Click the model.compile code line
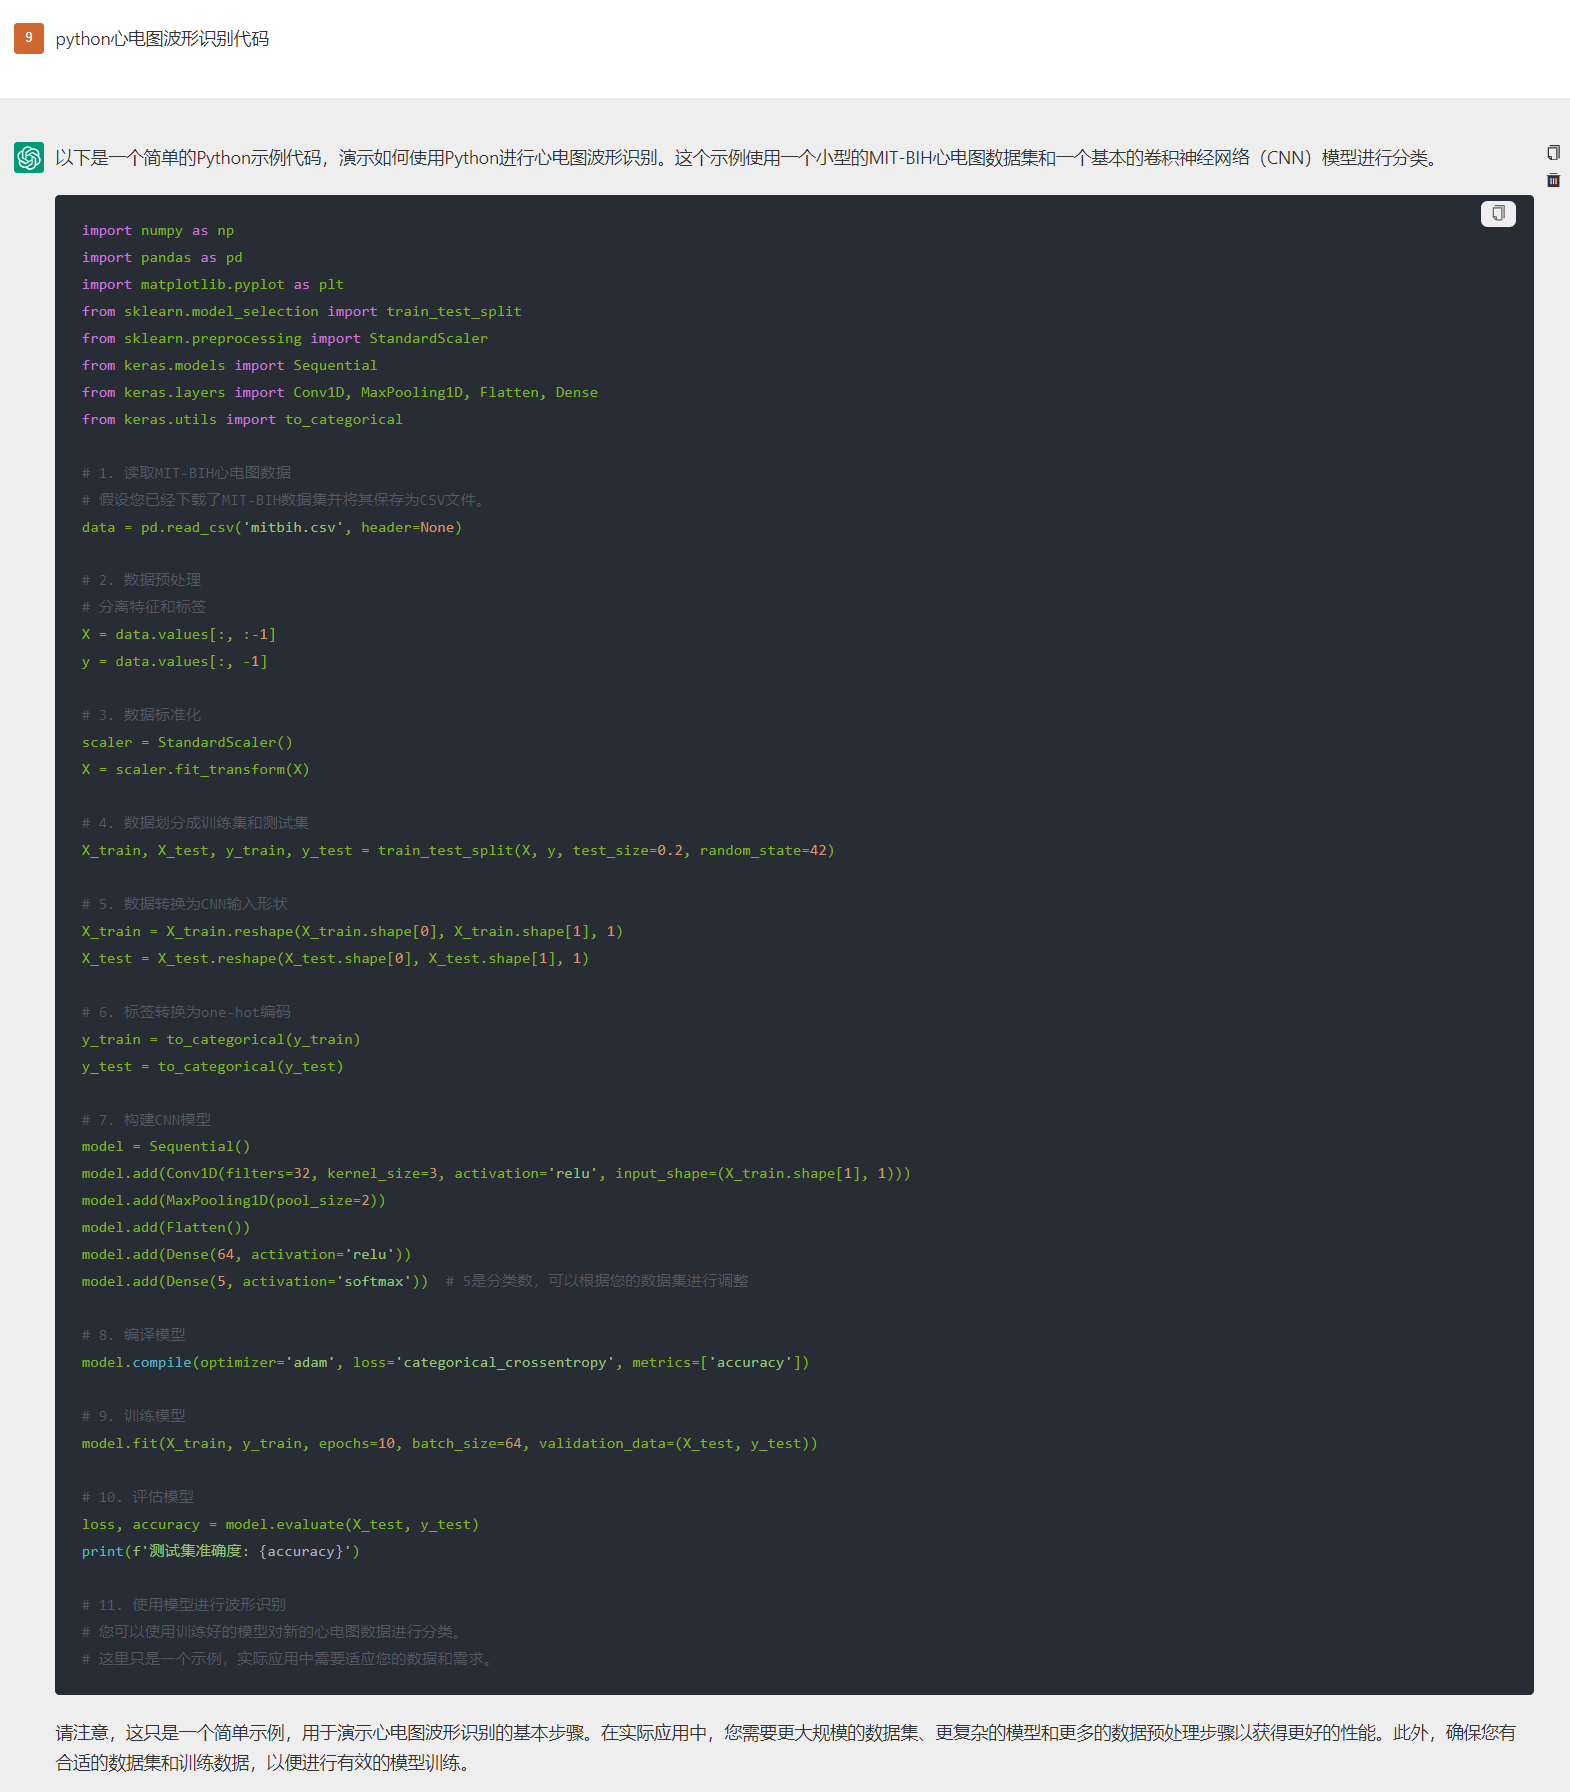 (445, 1363)
